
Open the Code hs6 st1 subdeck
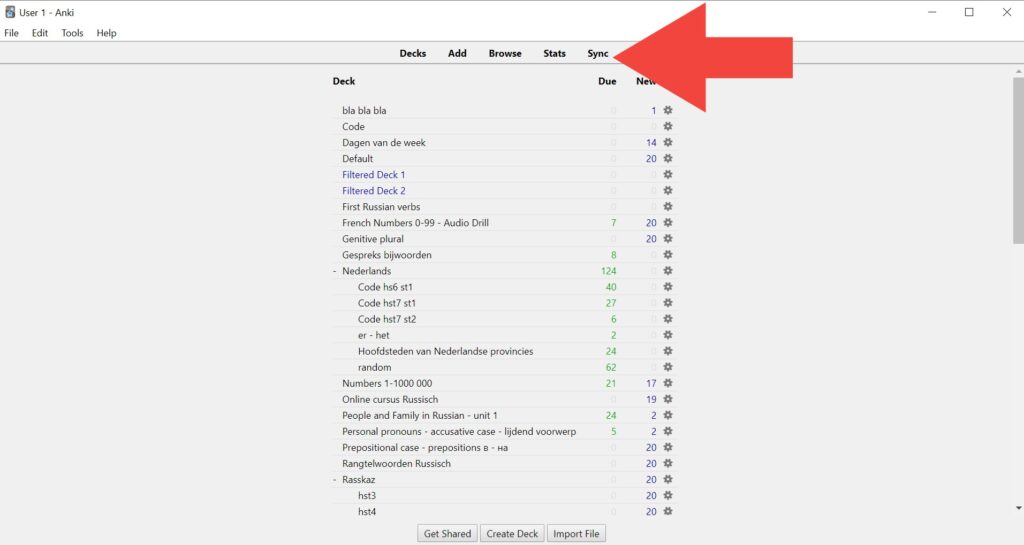click(x=385, y=287)
